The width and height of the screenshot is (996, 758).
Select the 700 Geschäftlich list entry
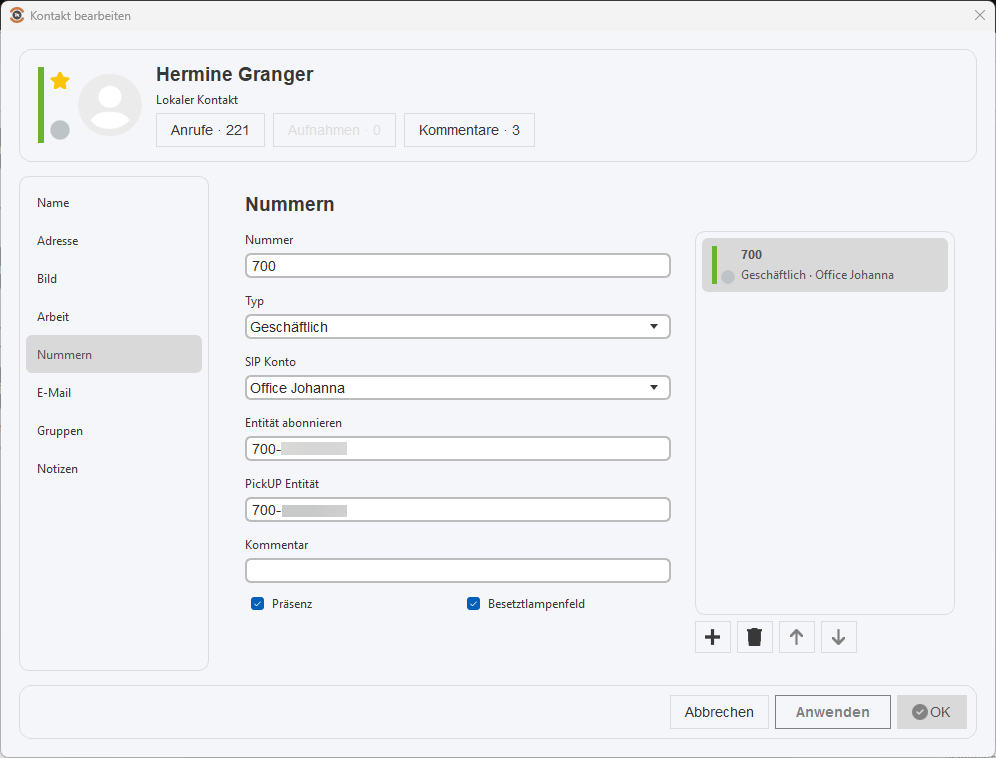[824, 265]
